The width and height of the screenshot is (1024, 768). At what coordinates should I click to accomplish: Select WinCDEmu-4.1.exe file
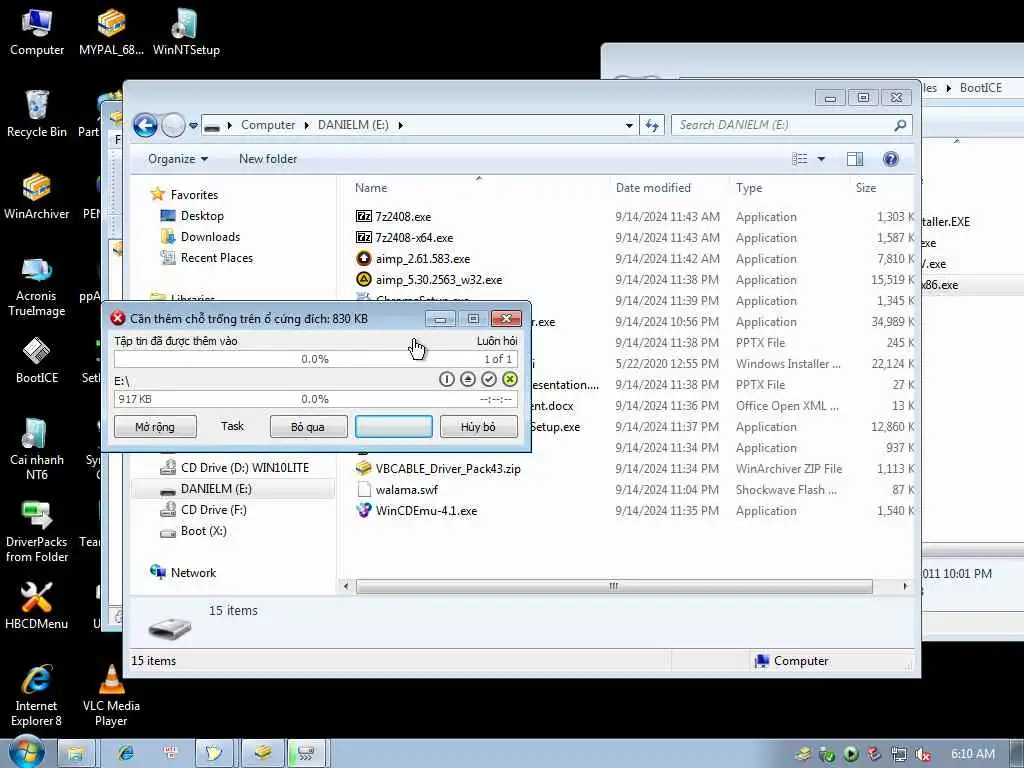pos(426,511)
